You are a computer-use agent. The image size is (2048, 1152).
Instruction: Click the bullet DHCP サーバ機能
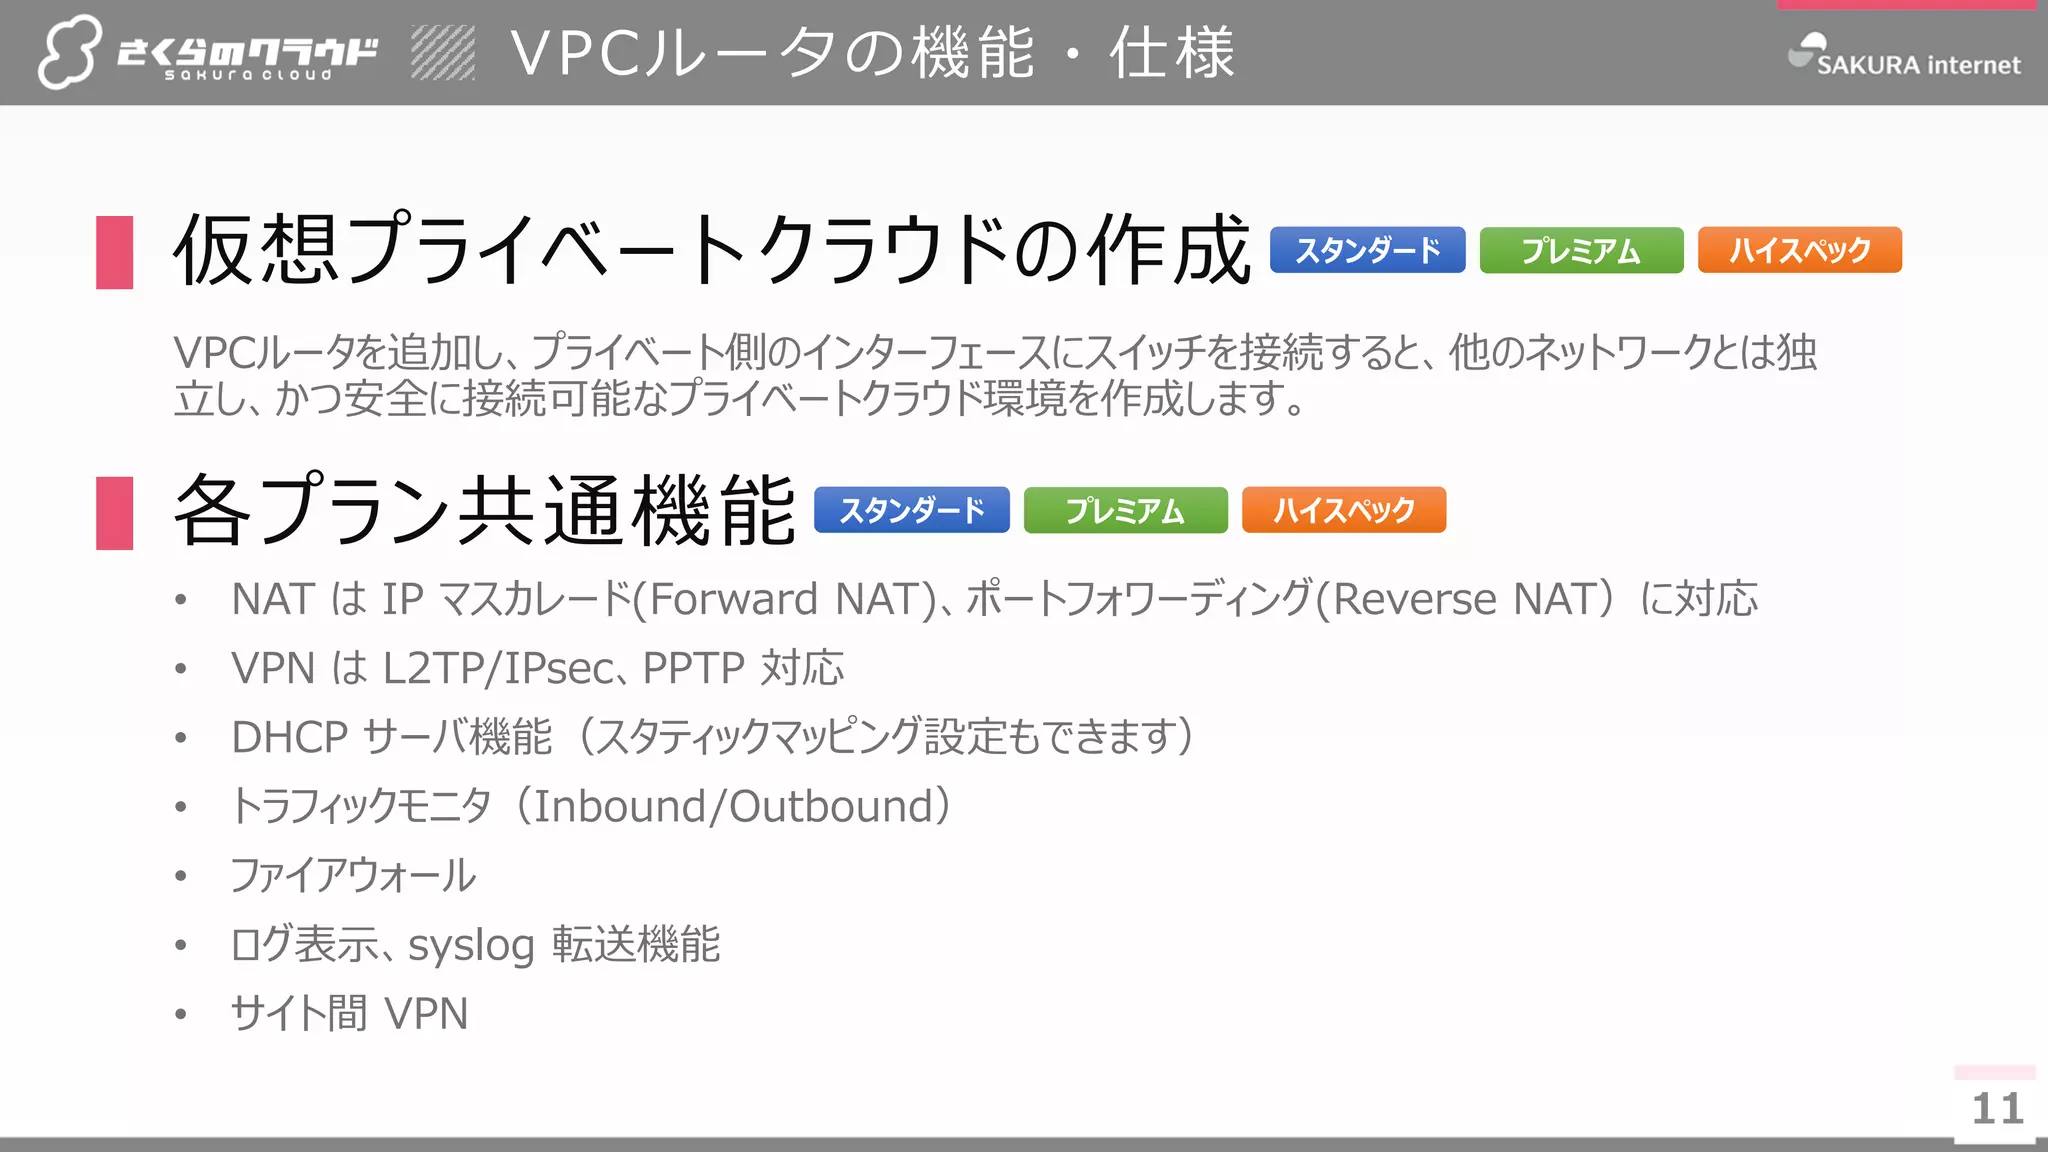pos(713,737)
